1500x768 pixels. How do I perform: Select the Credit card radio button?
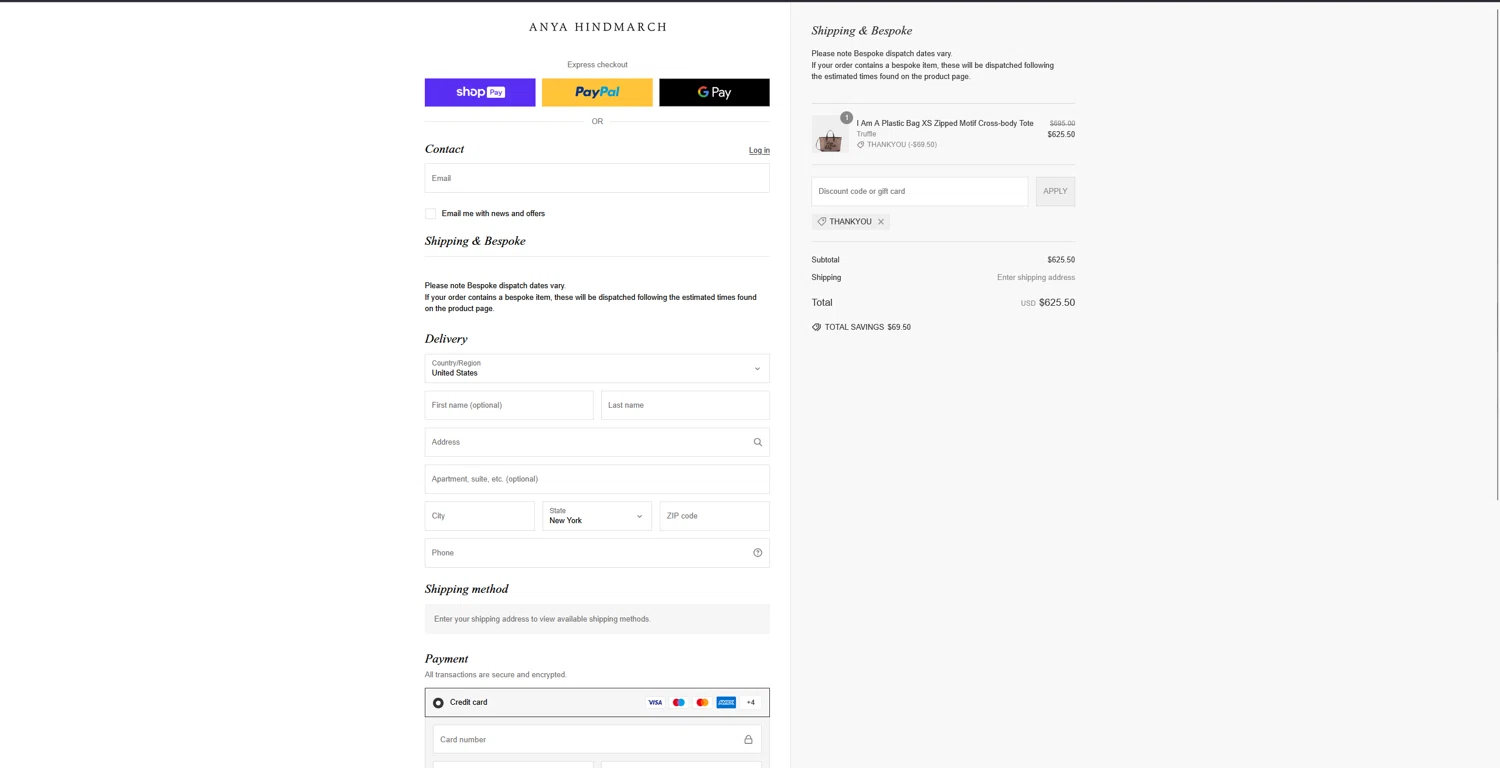[438, 703]
